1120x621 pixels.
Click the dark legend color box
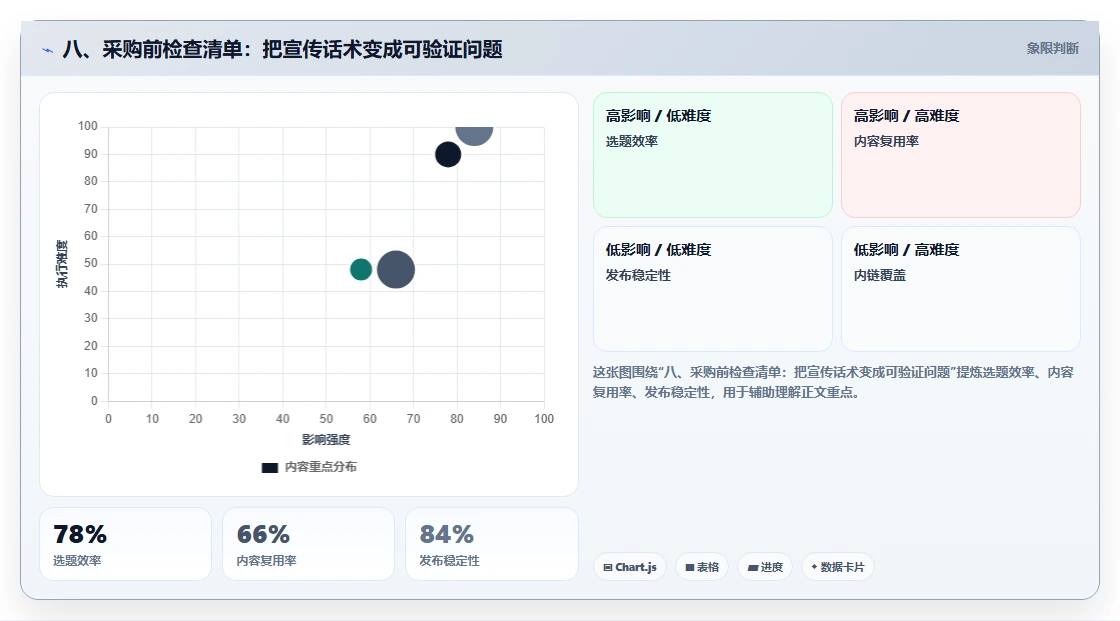point(270,468)
